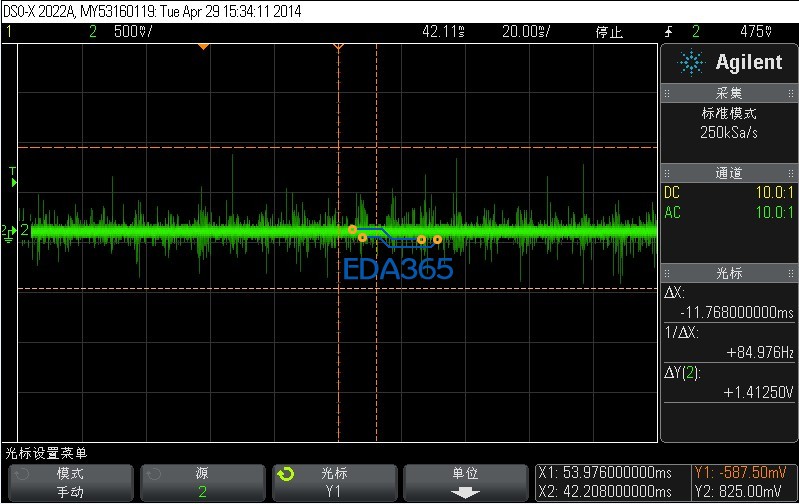
Task: Click the hollow time reference marker at the top
Action: click(338, 47)
